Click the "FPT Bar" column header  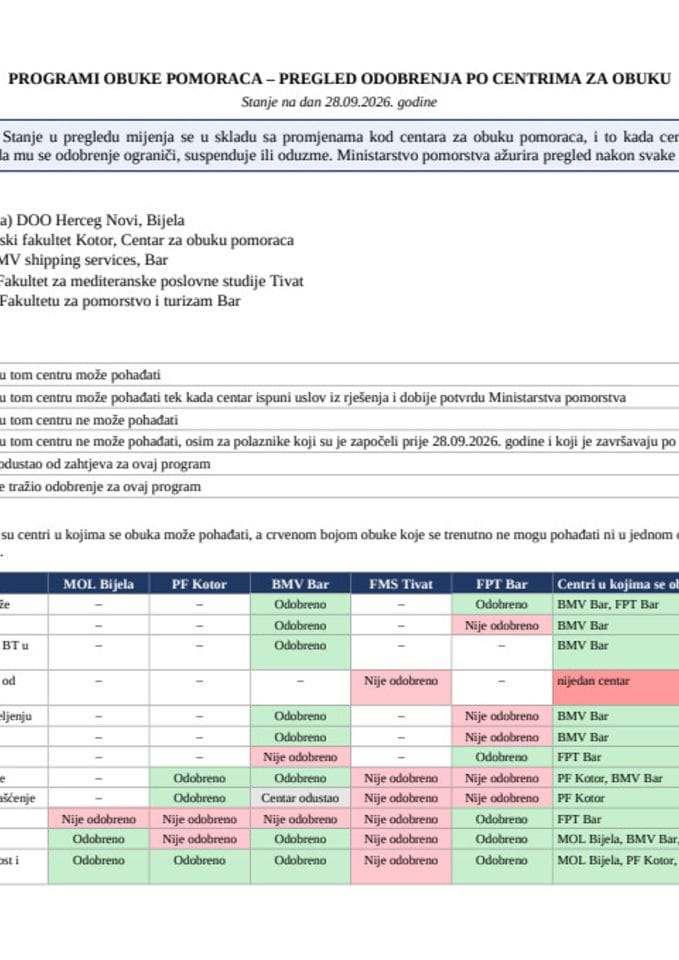point(501,584)
